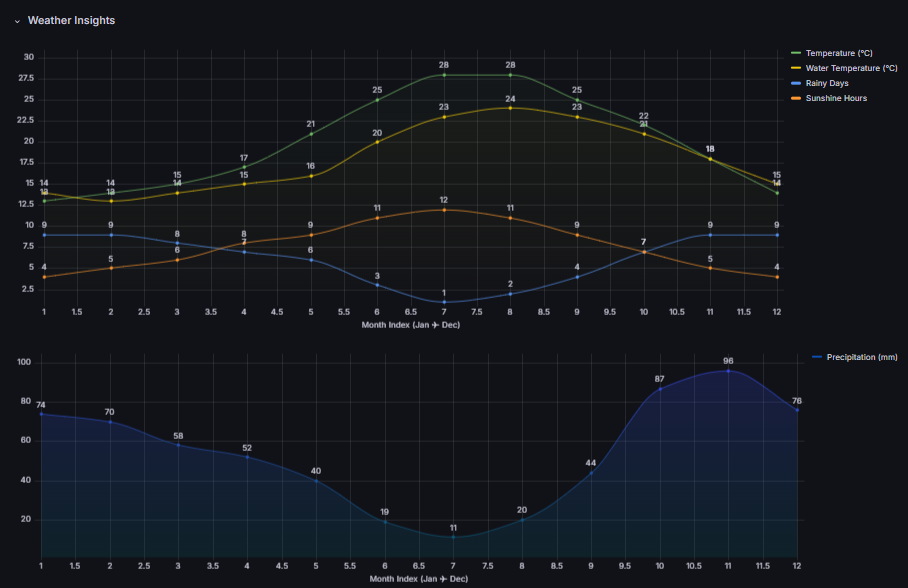Click the Sunshine Hours peak point labeled 12
The height and width of the screenshot is (588, 908).
tap(444, 210)
